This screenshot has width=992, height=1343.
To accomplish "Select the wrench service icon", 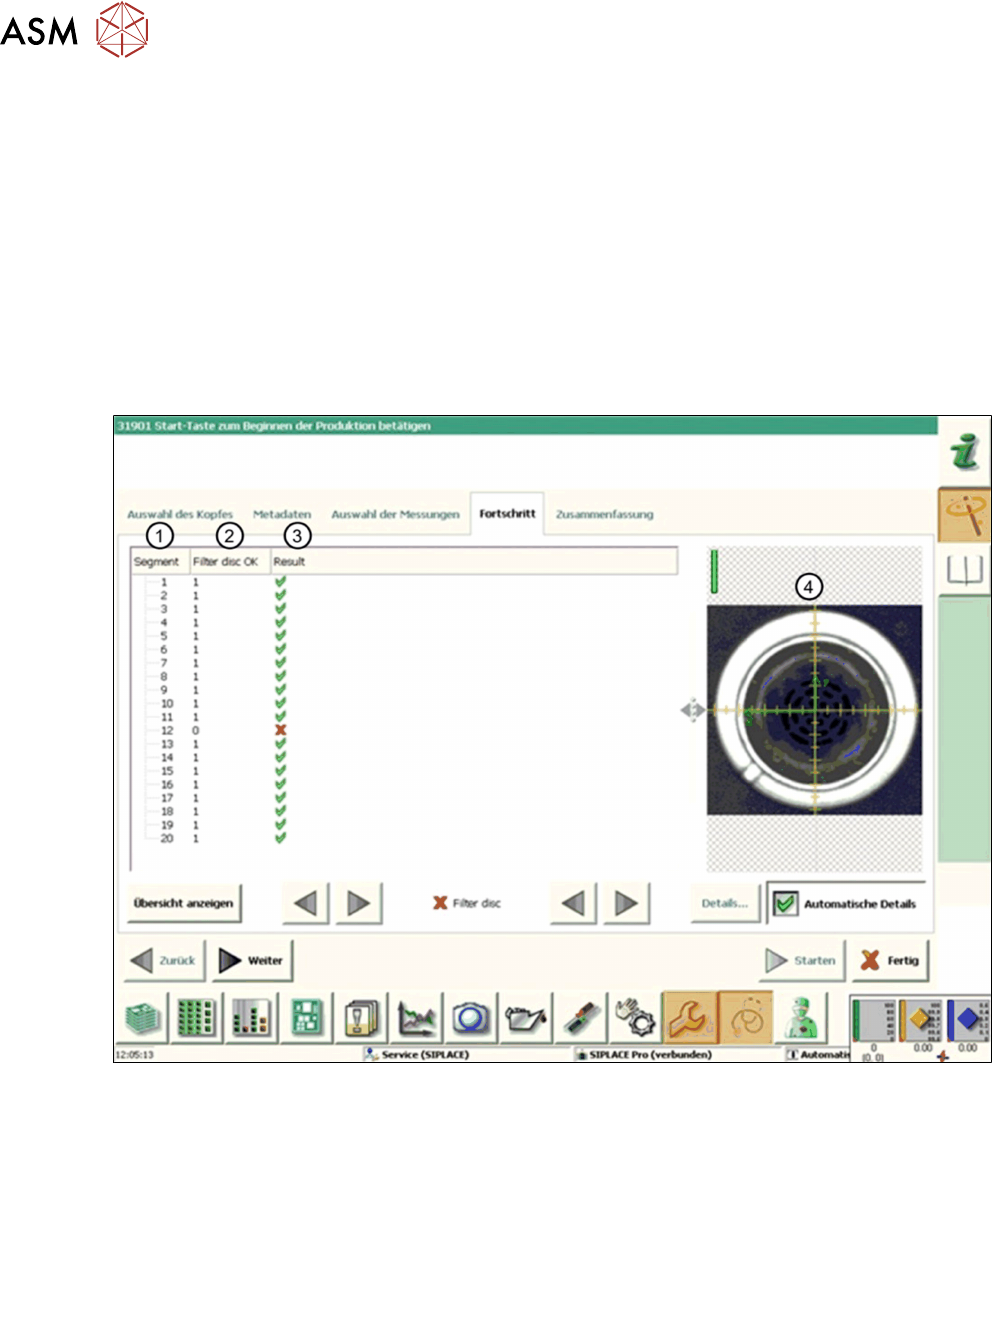I will click(x=689, y=1018).
